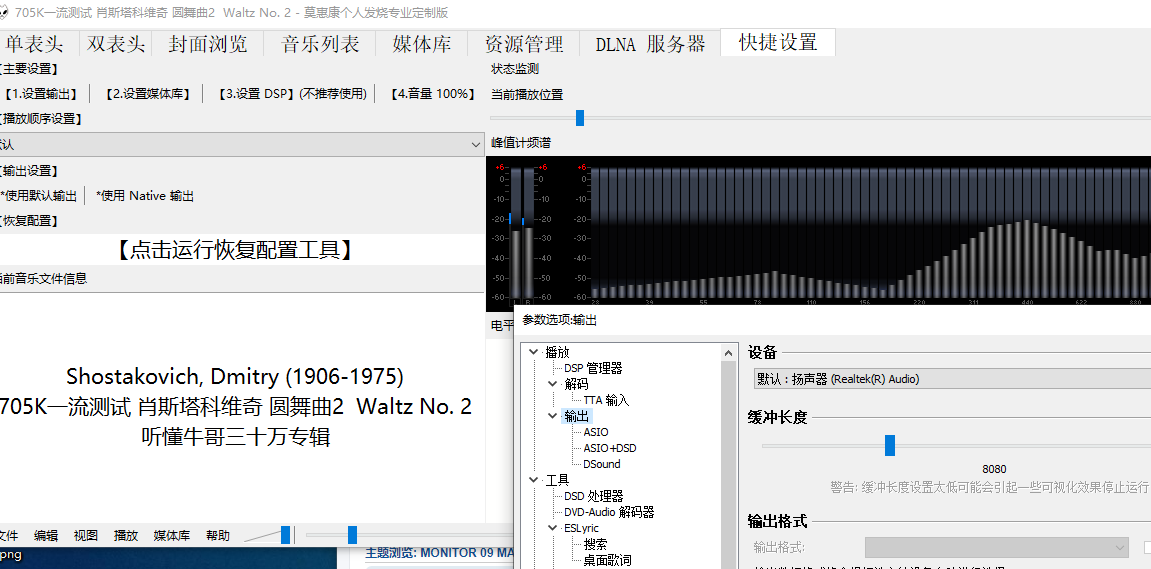This screenshot has width=1151, height=569.
Task: Collapse the 输出 tree node
Action: click(x=552, y=416)
